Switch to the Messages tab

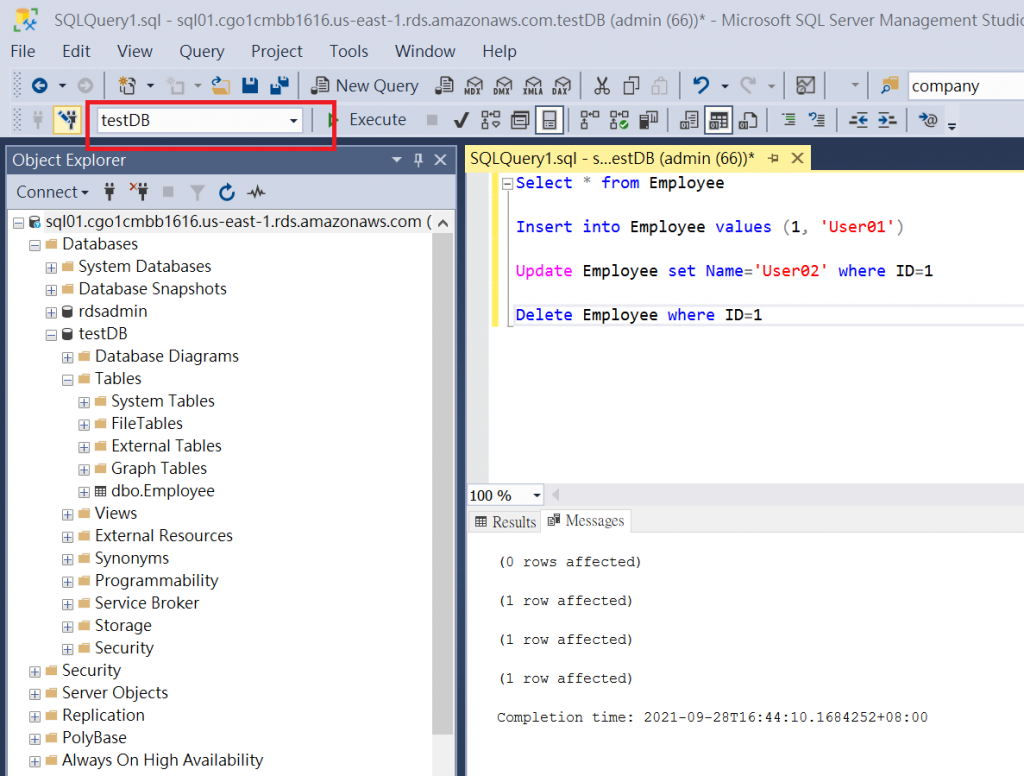point(586,521)
